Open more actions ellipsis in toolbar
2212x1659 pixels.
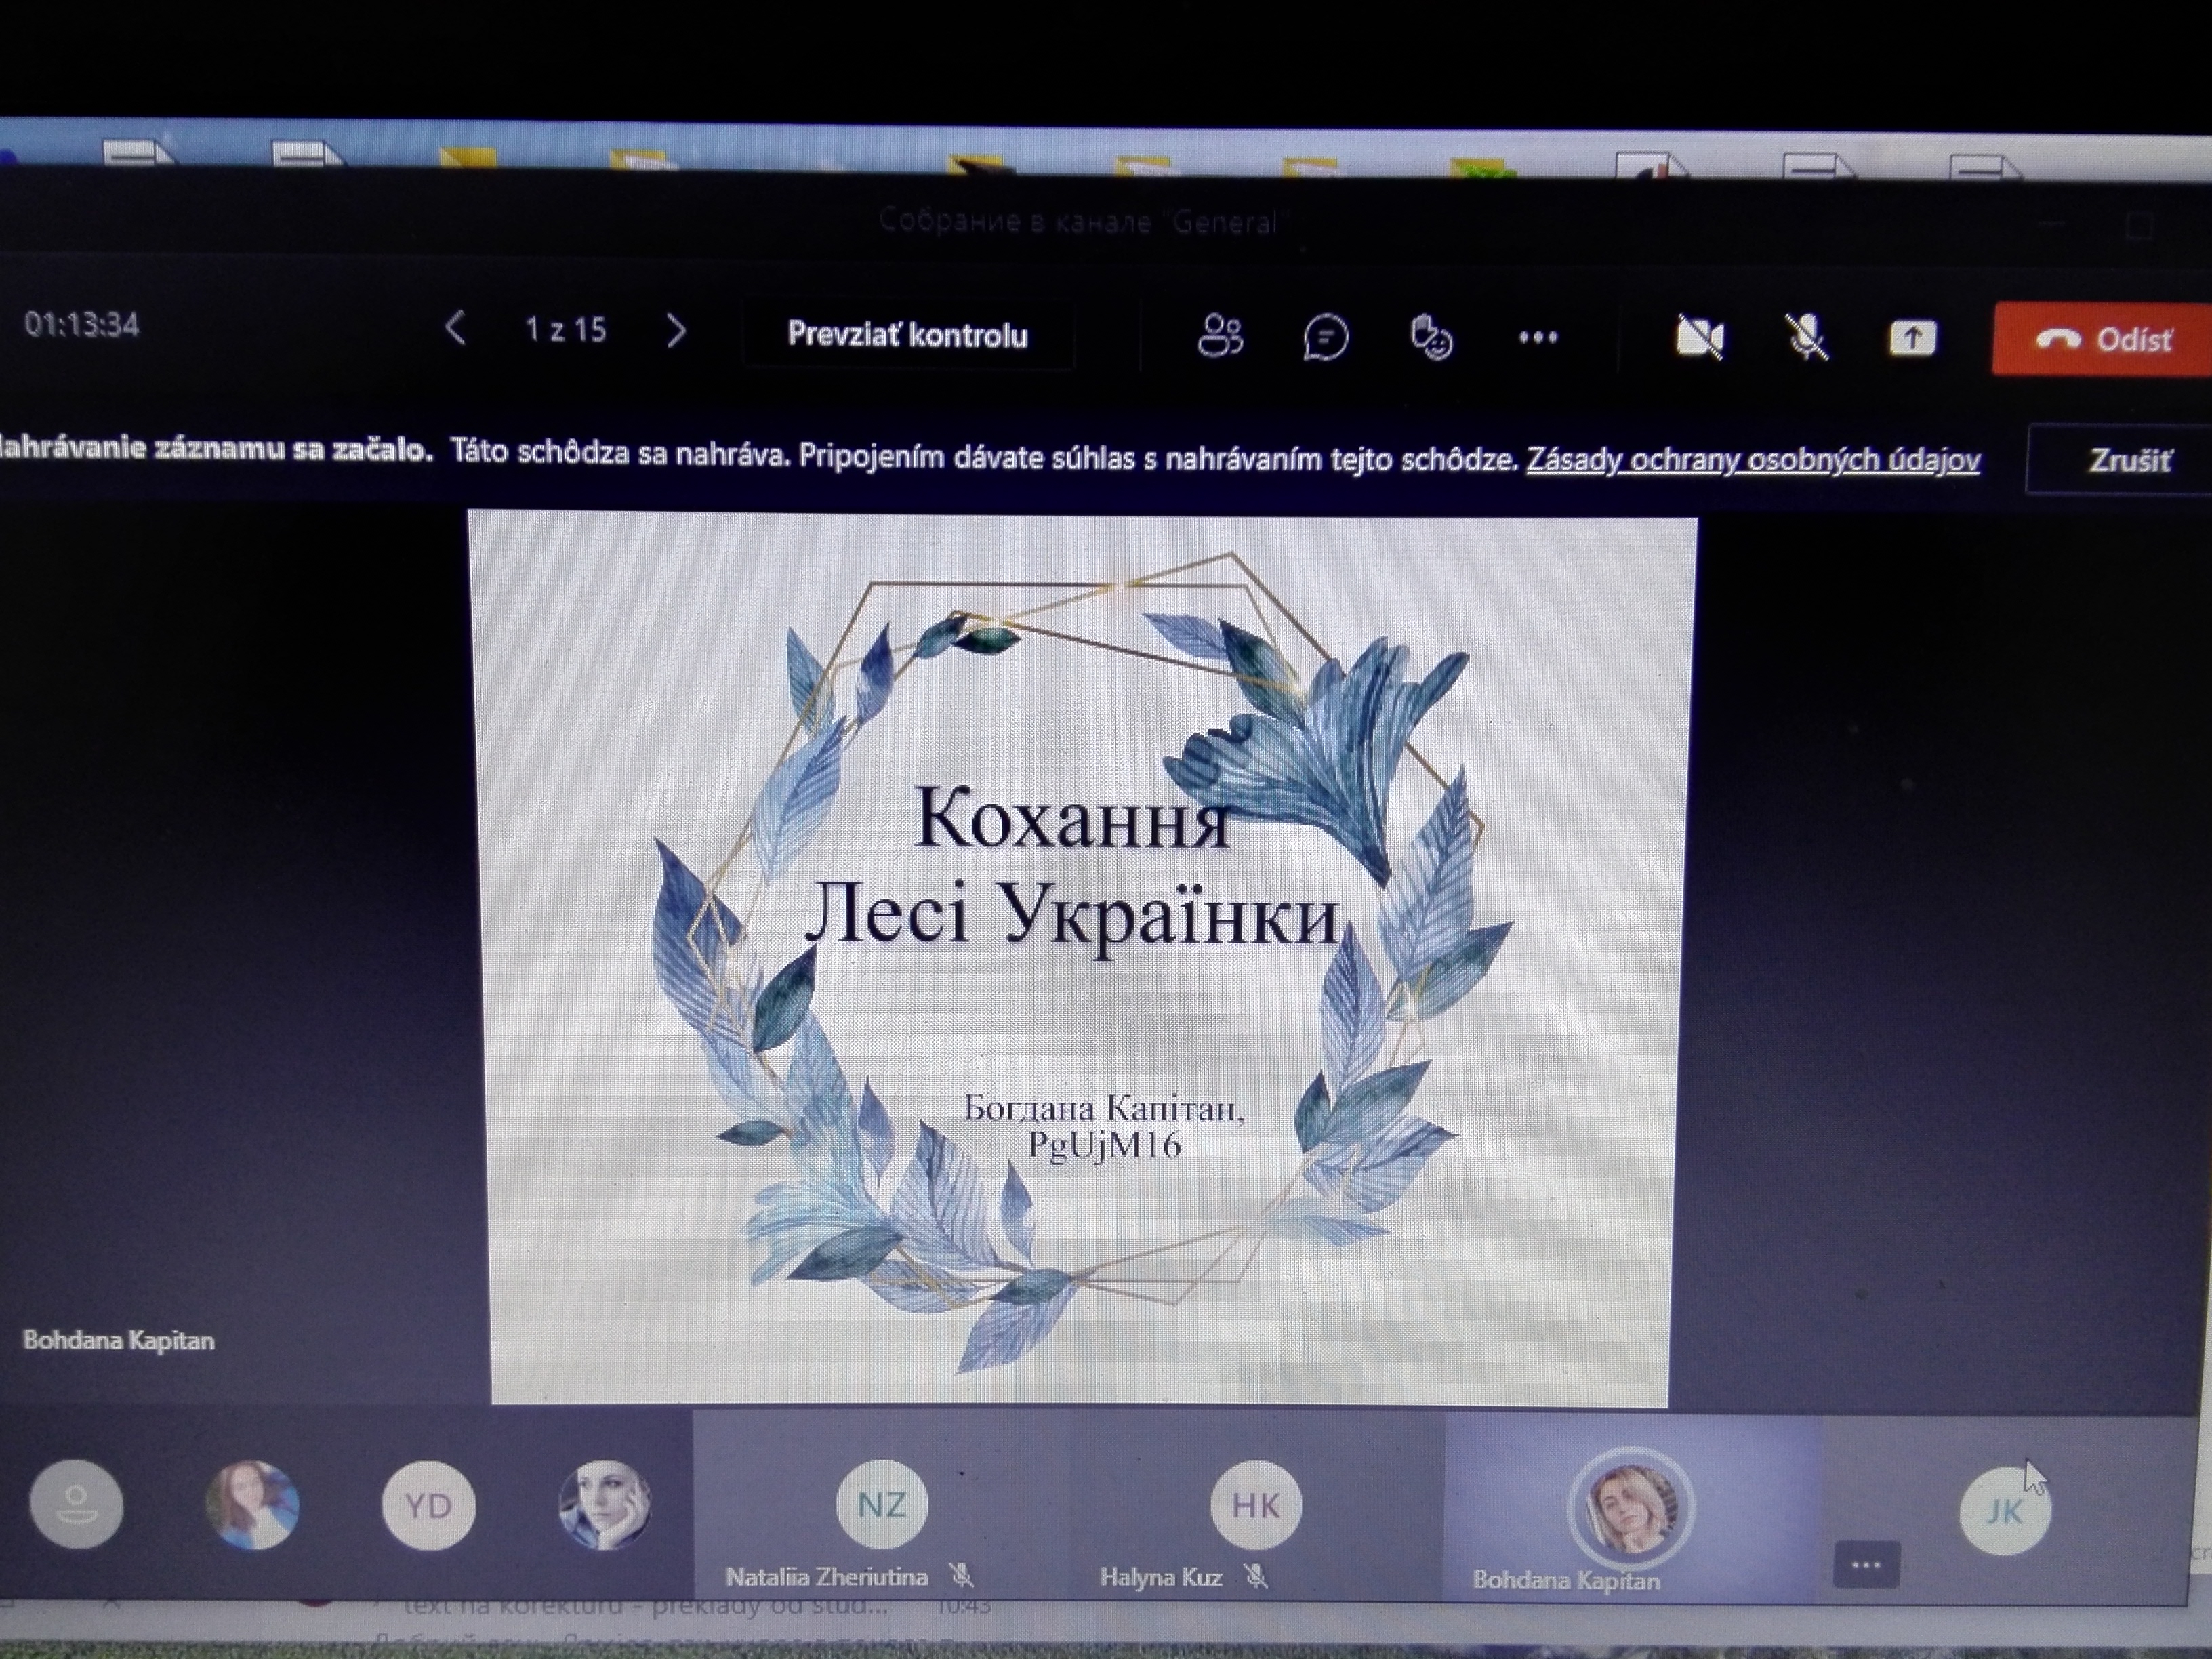(1538, 338)
